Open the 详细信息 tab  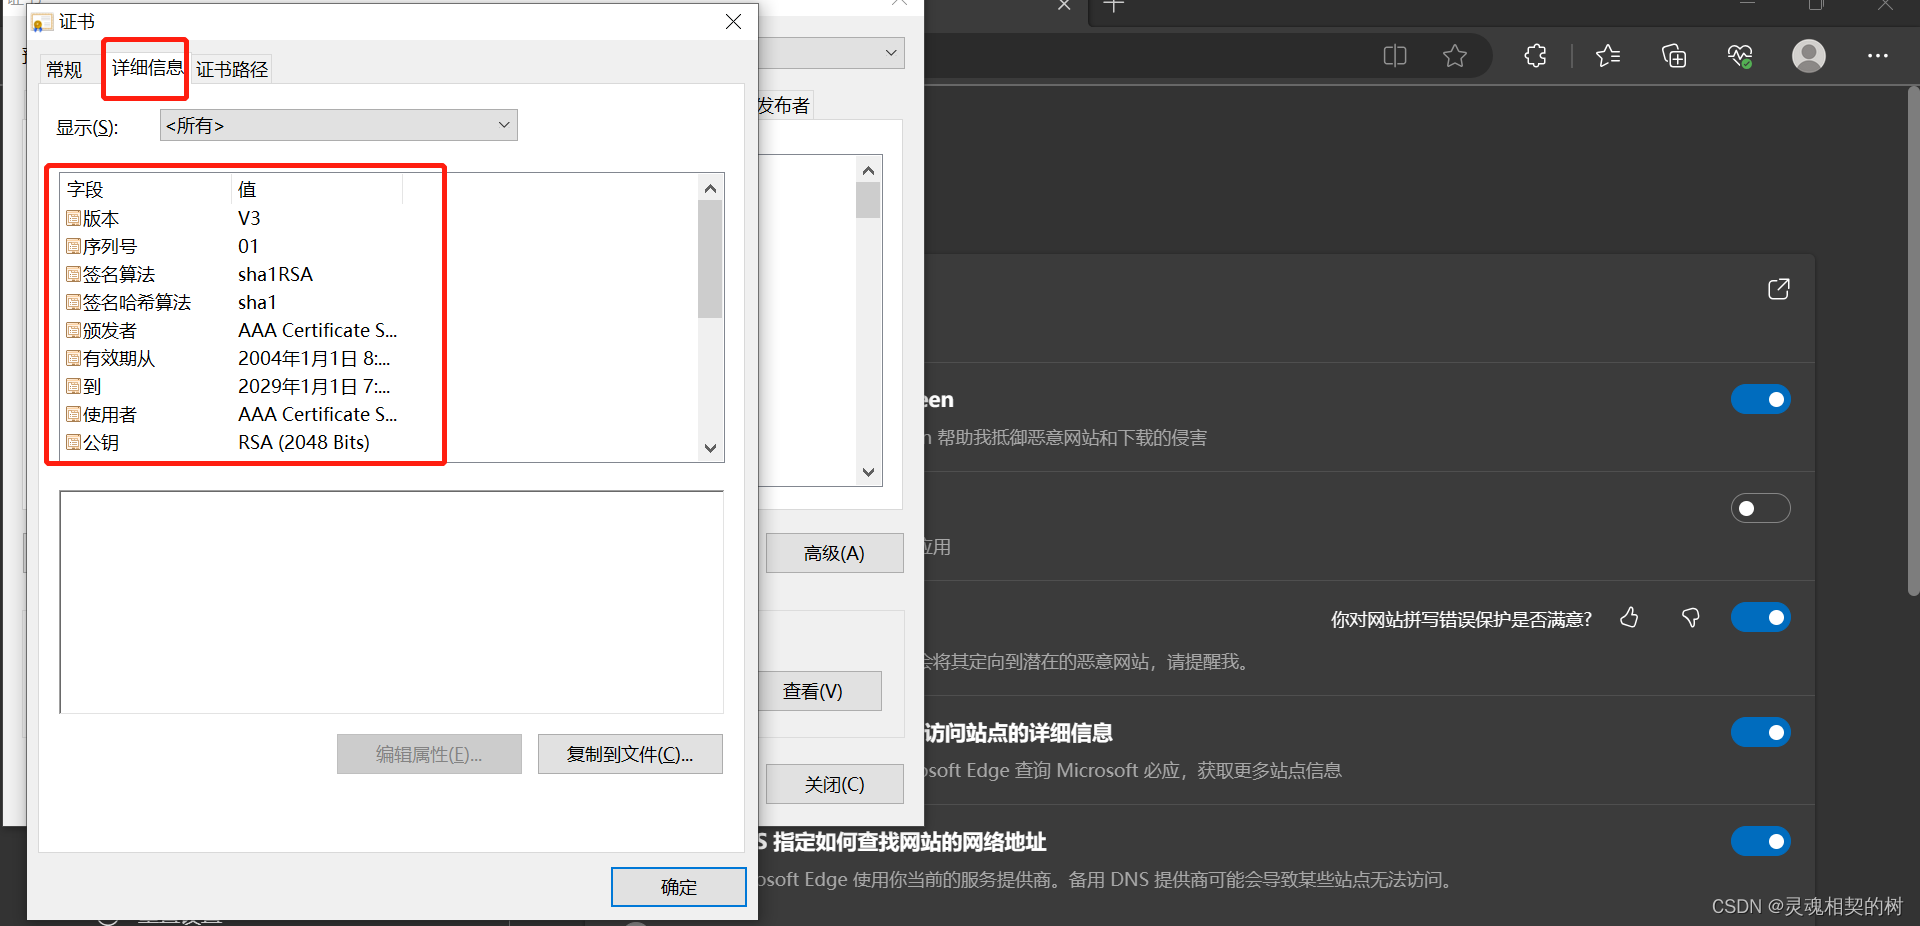(146, 67)
